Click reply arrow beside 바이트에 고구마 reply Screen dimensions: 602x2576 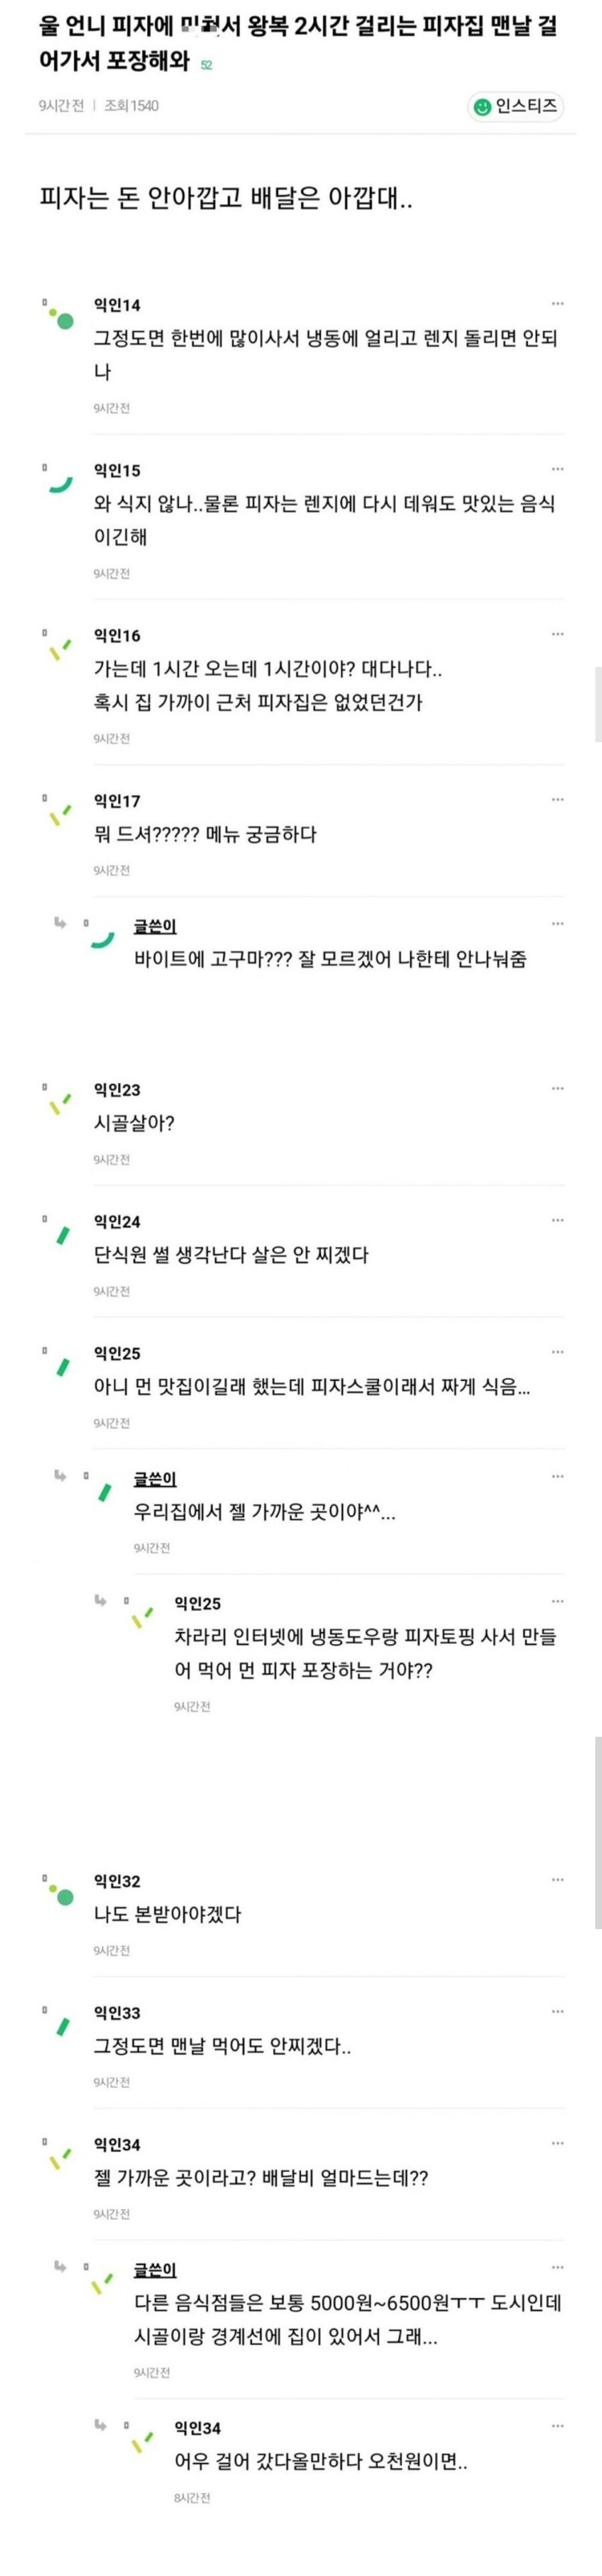[60, 923]
